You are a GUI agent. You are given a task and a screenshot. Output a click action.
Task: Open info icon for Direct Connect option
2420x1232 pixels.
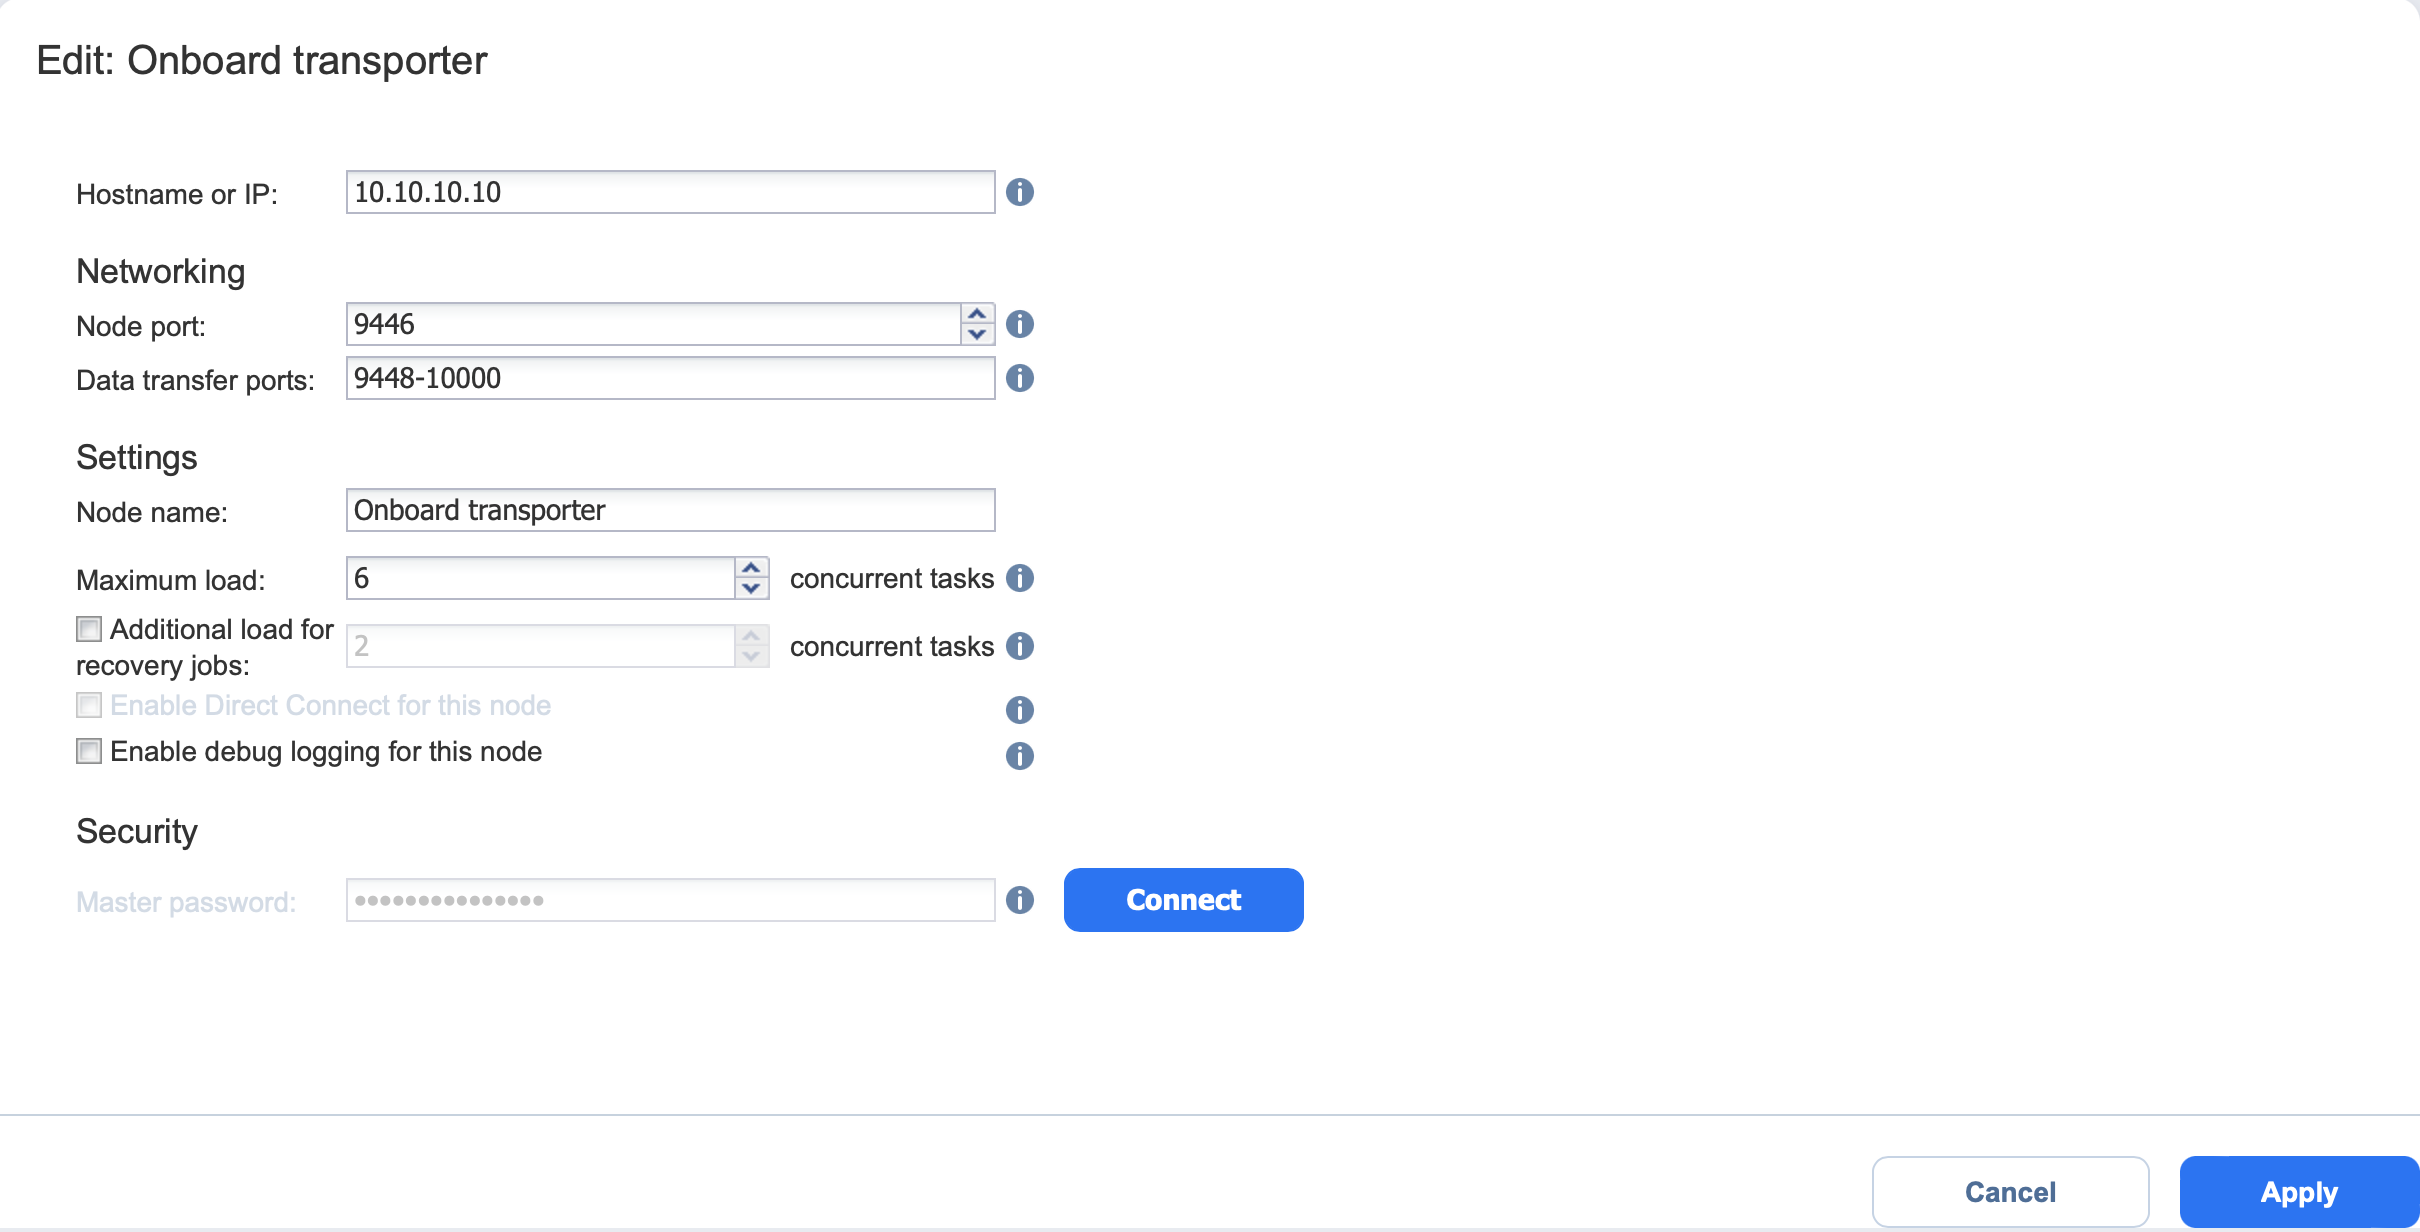tap(1019, 710)
